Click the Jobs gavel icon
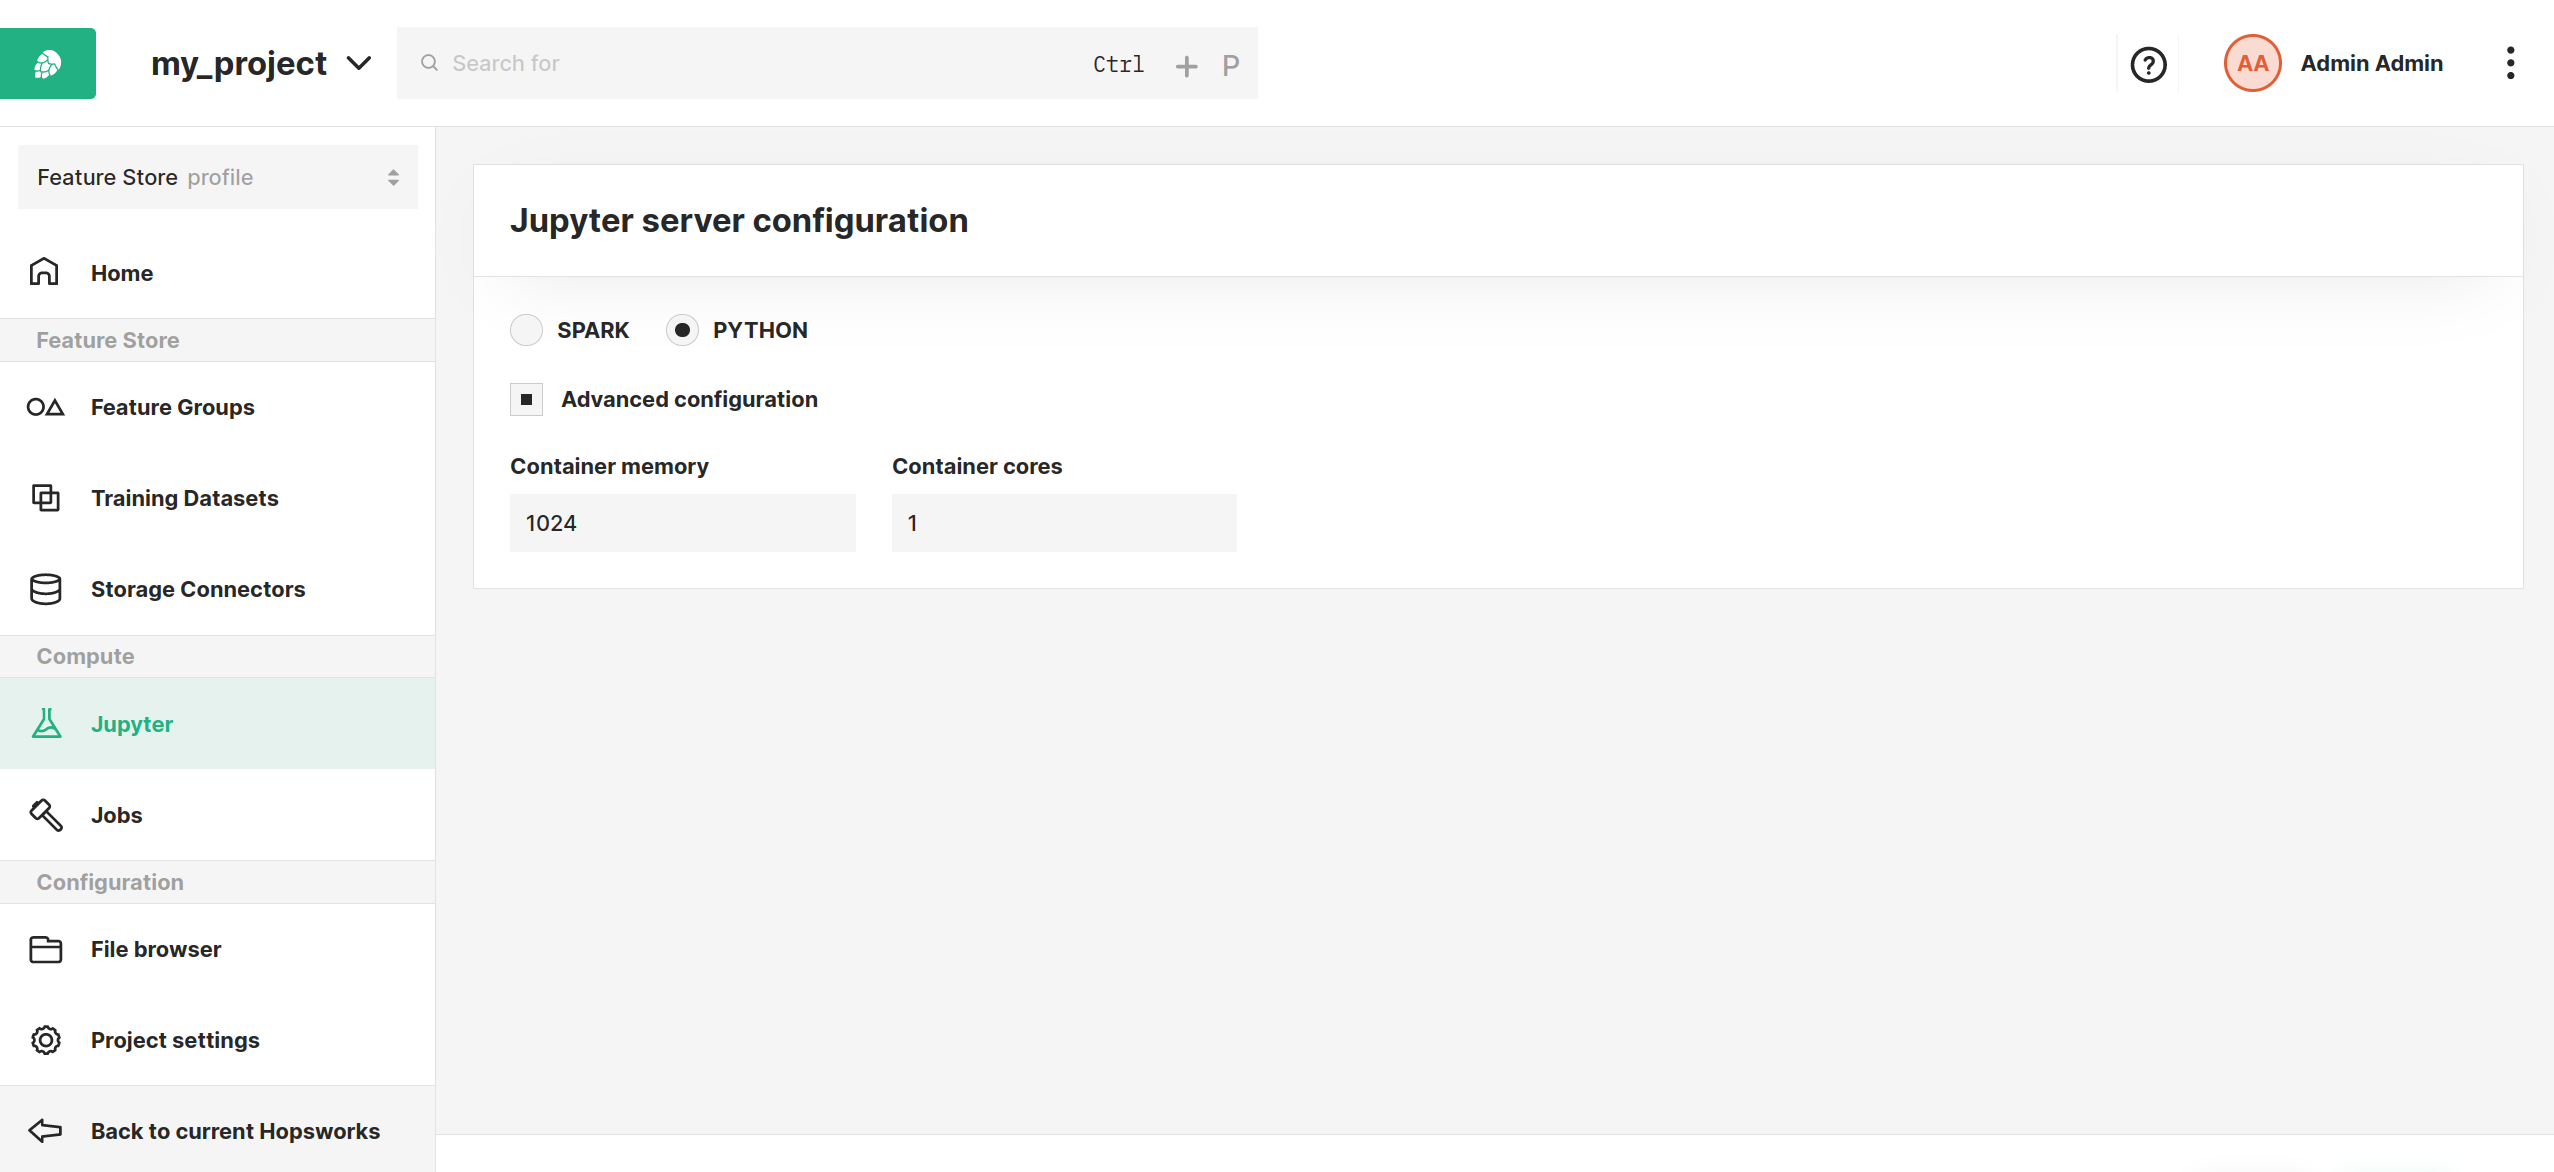Viewport: 2554px width, 1172px height. click(45, 814)
